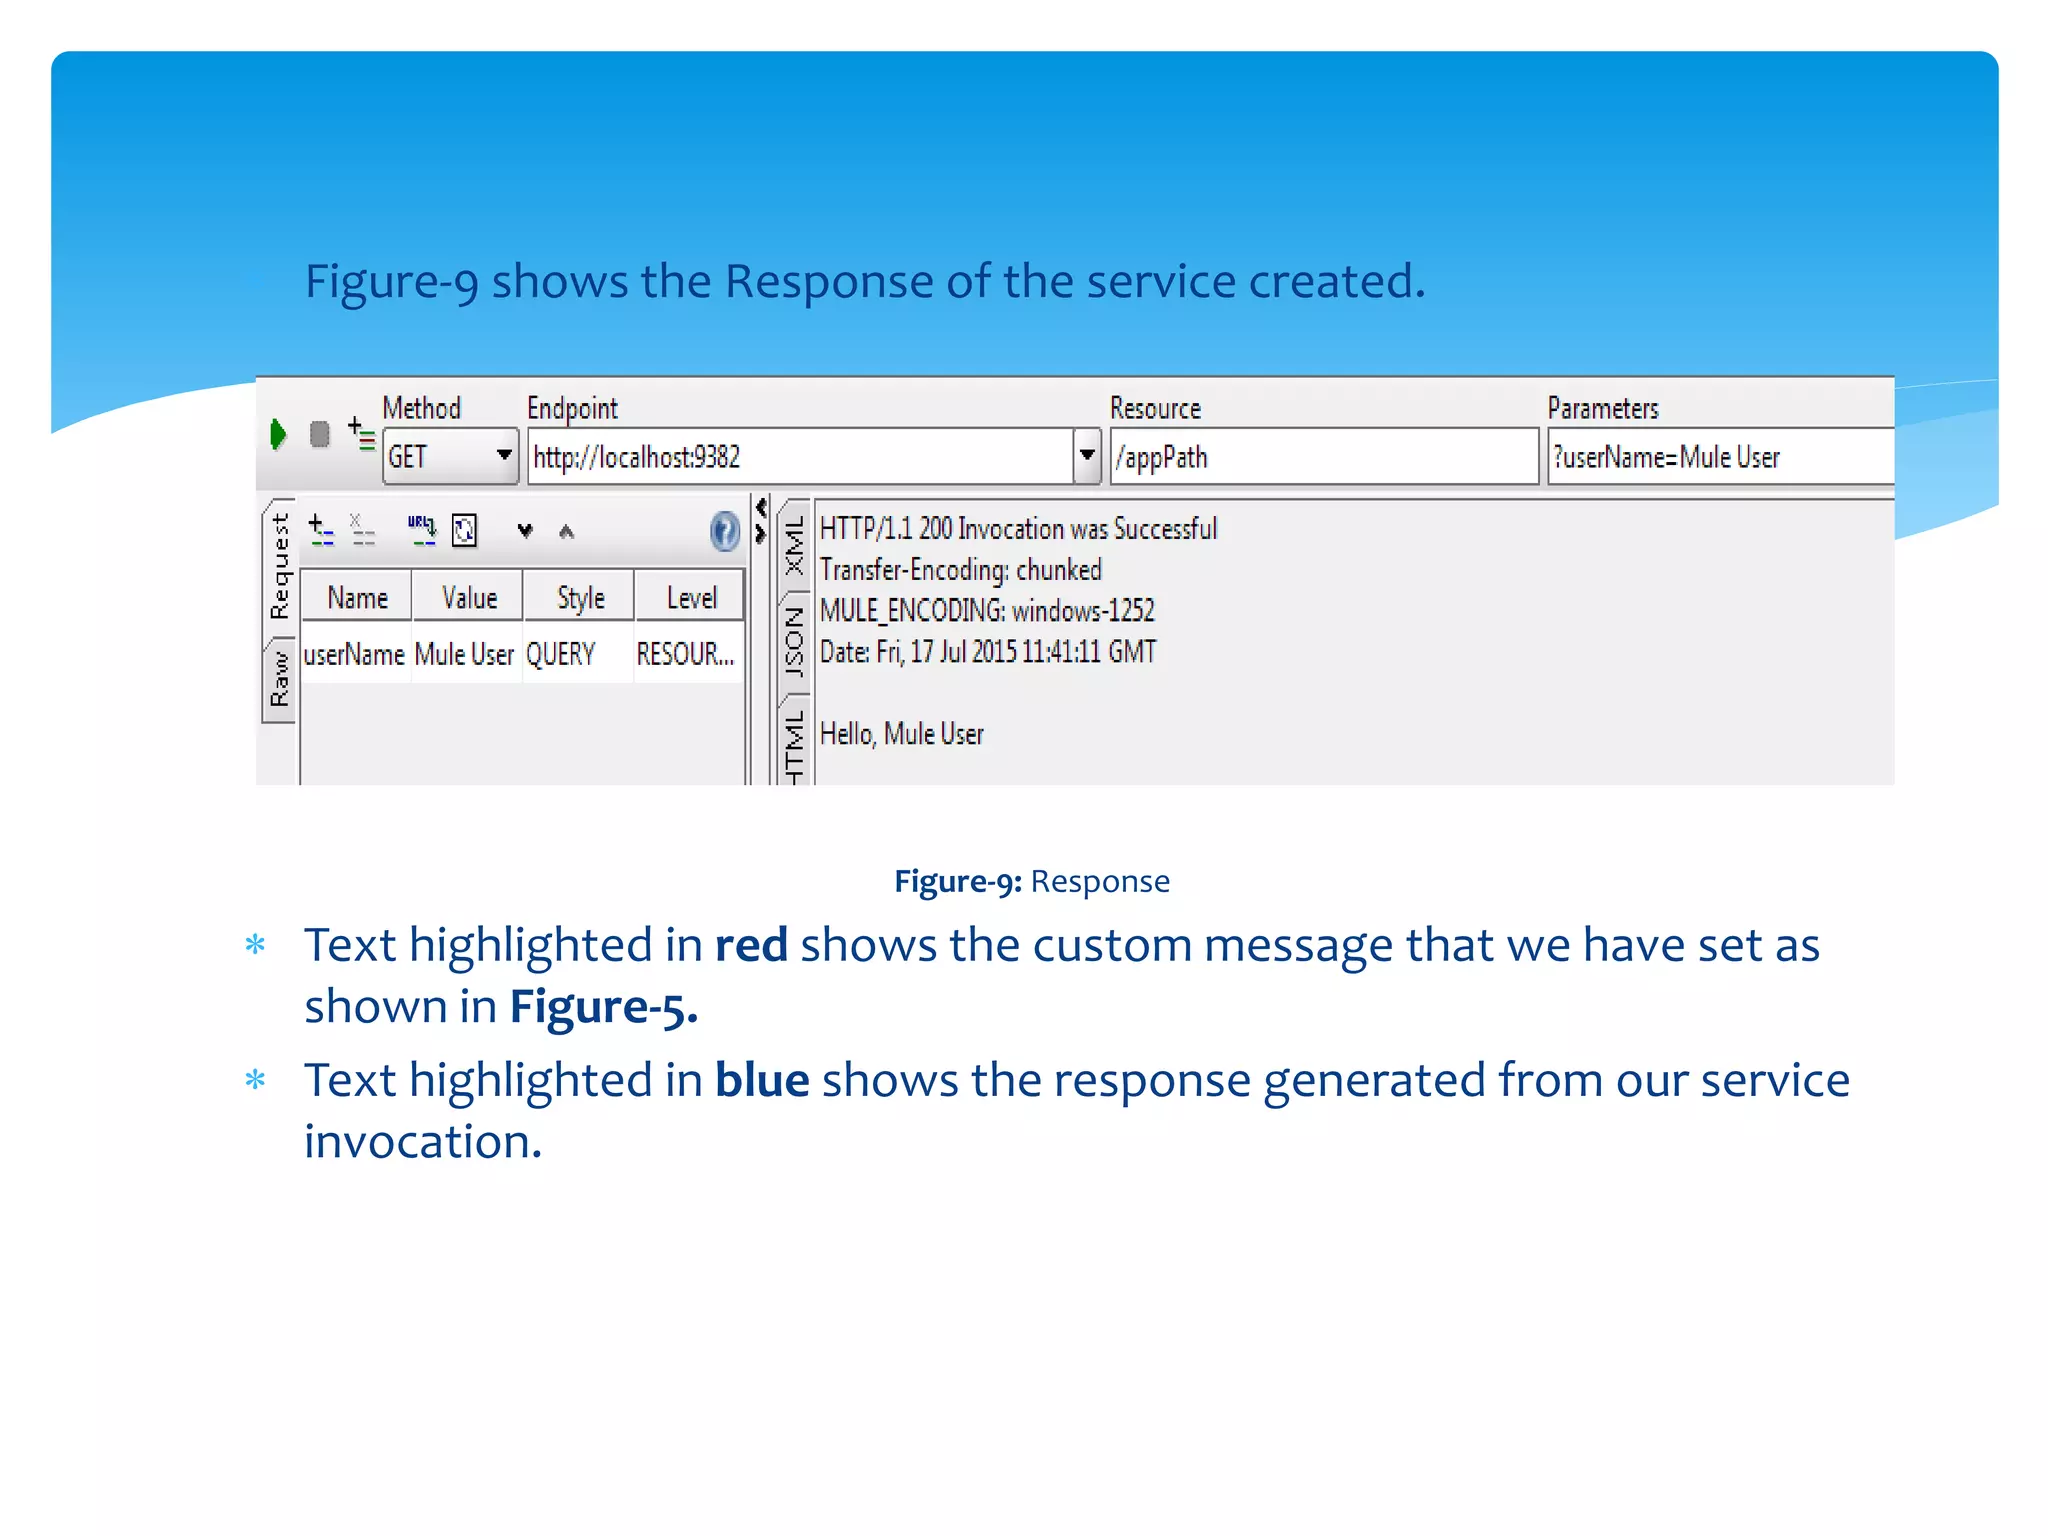Click the grey Cancel request stop icon

pyautogui.click(x=320, y=435)
